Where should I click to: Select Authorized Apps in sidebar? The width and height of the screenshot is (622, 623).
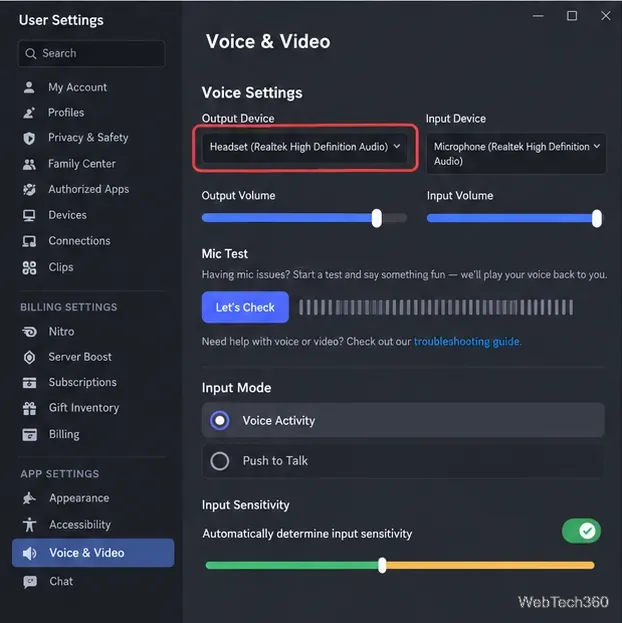tap(89, 190)
